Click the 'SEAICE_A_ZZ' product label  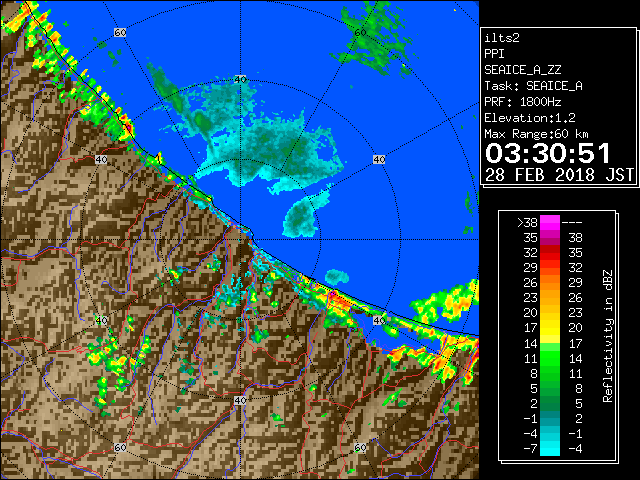click(522, 70)
